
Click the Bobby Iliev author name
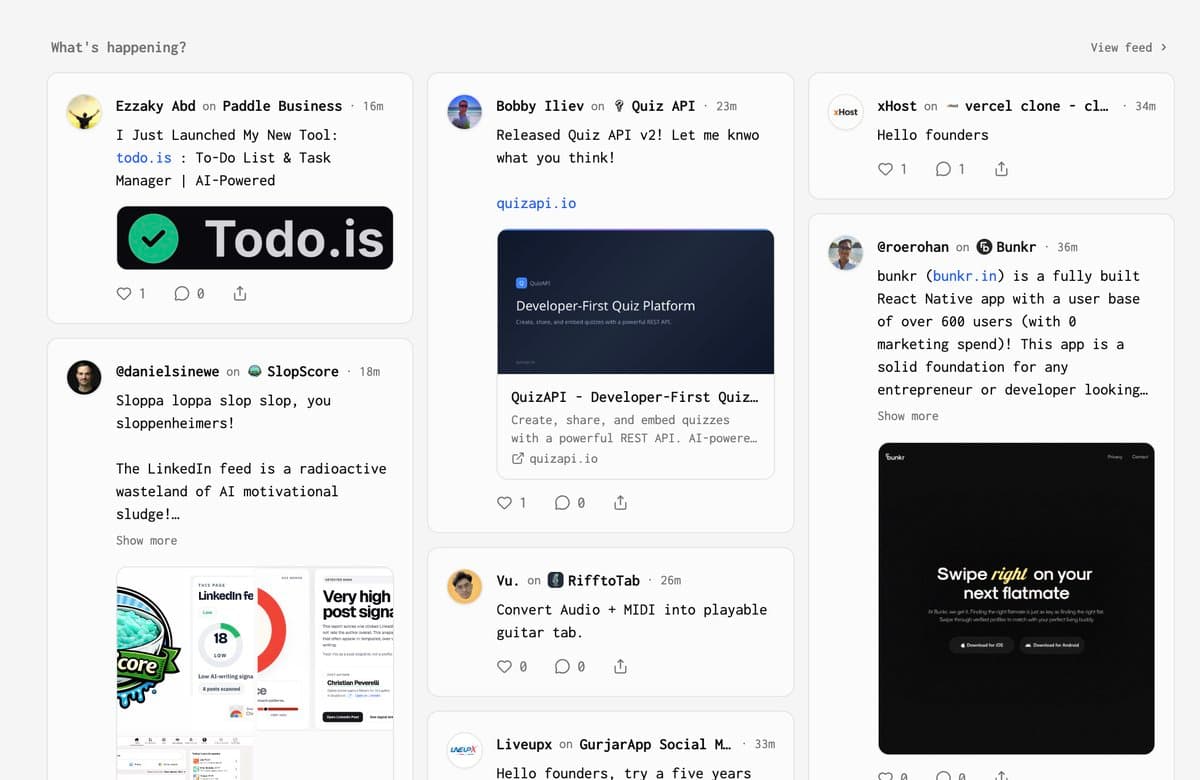tap(540, 106)
